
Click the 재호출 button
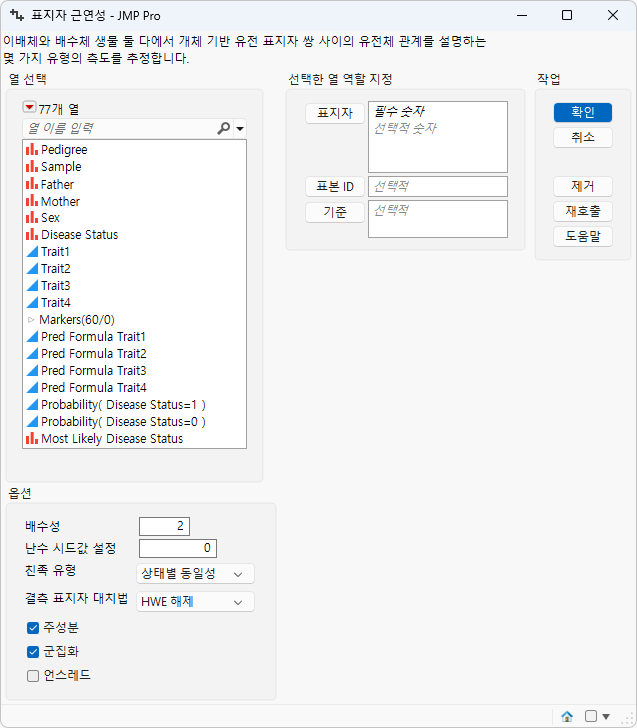pyautogui.click(x=583, y=212)
